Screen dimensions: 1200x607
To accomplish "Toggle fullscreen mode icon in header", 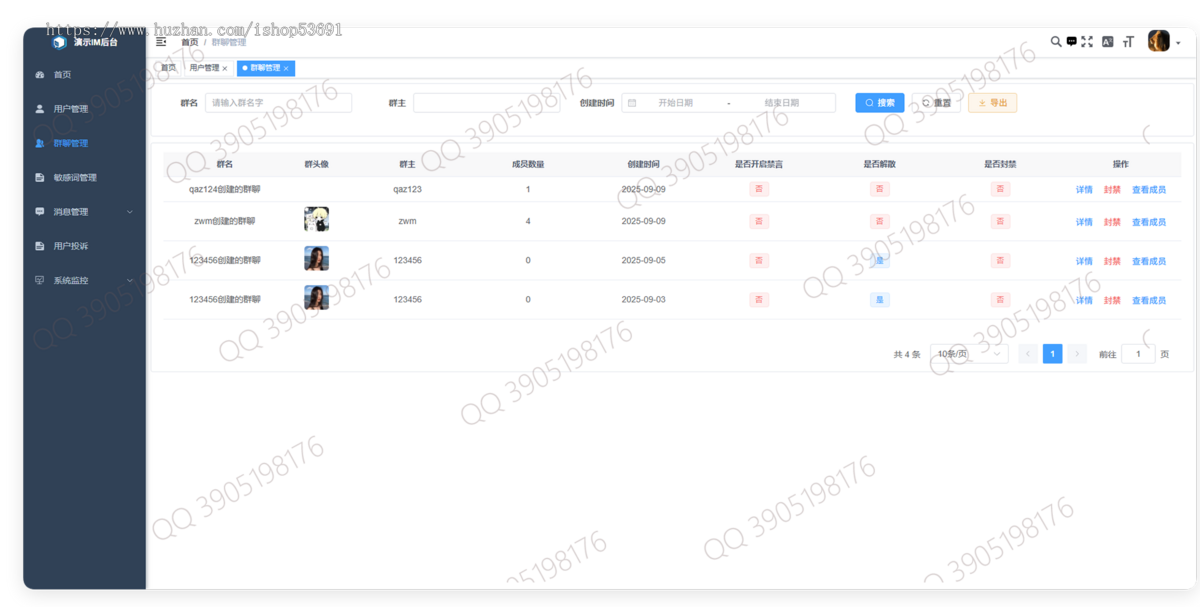I will (x=1087, y=42).
